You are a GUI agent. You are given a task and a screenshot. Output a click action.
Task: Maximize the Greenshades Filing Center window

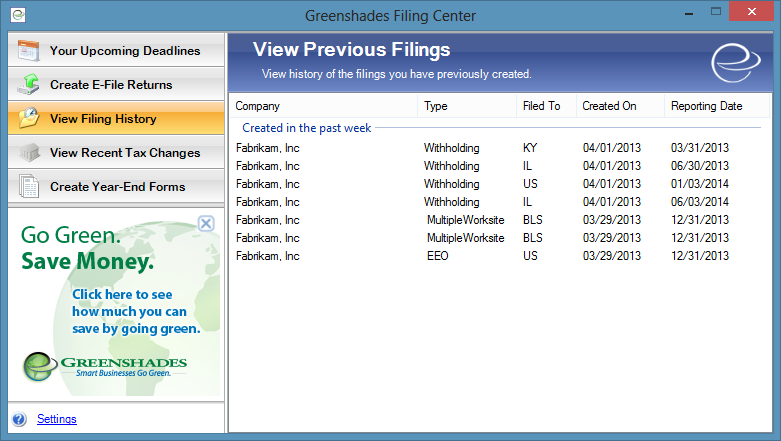(x=716, y=12)
